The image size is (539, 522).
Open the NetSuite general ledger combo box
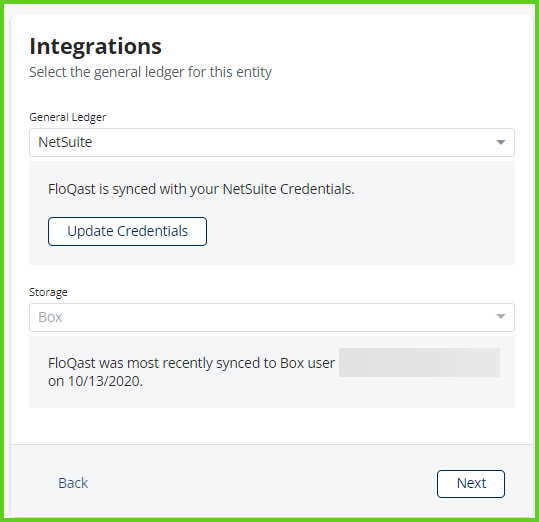click(272, 142)
